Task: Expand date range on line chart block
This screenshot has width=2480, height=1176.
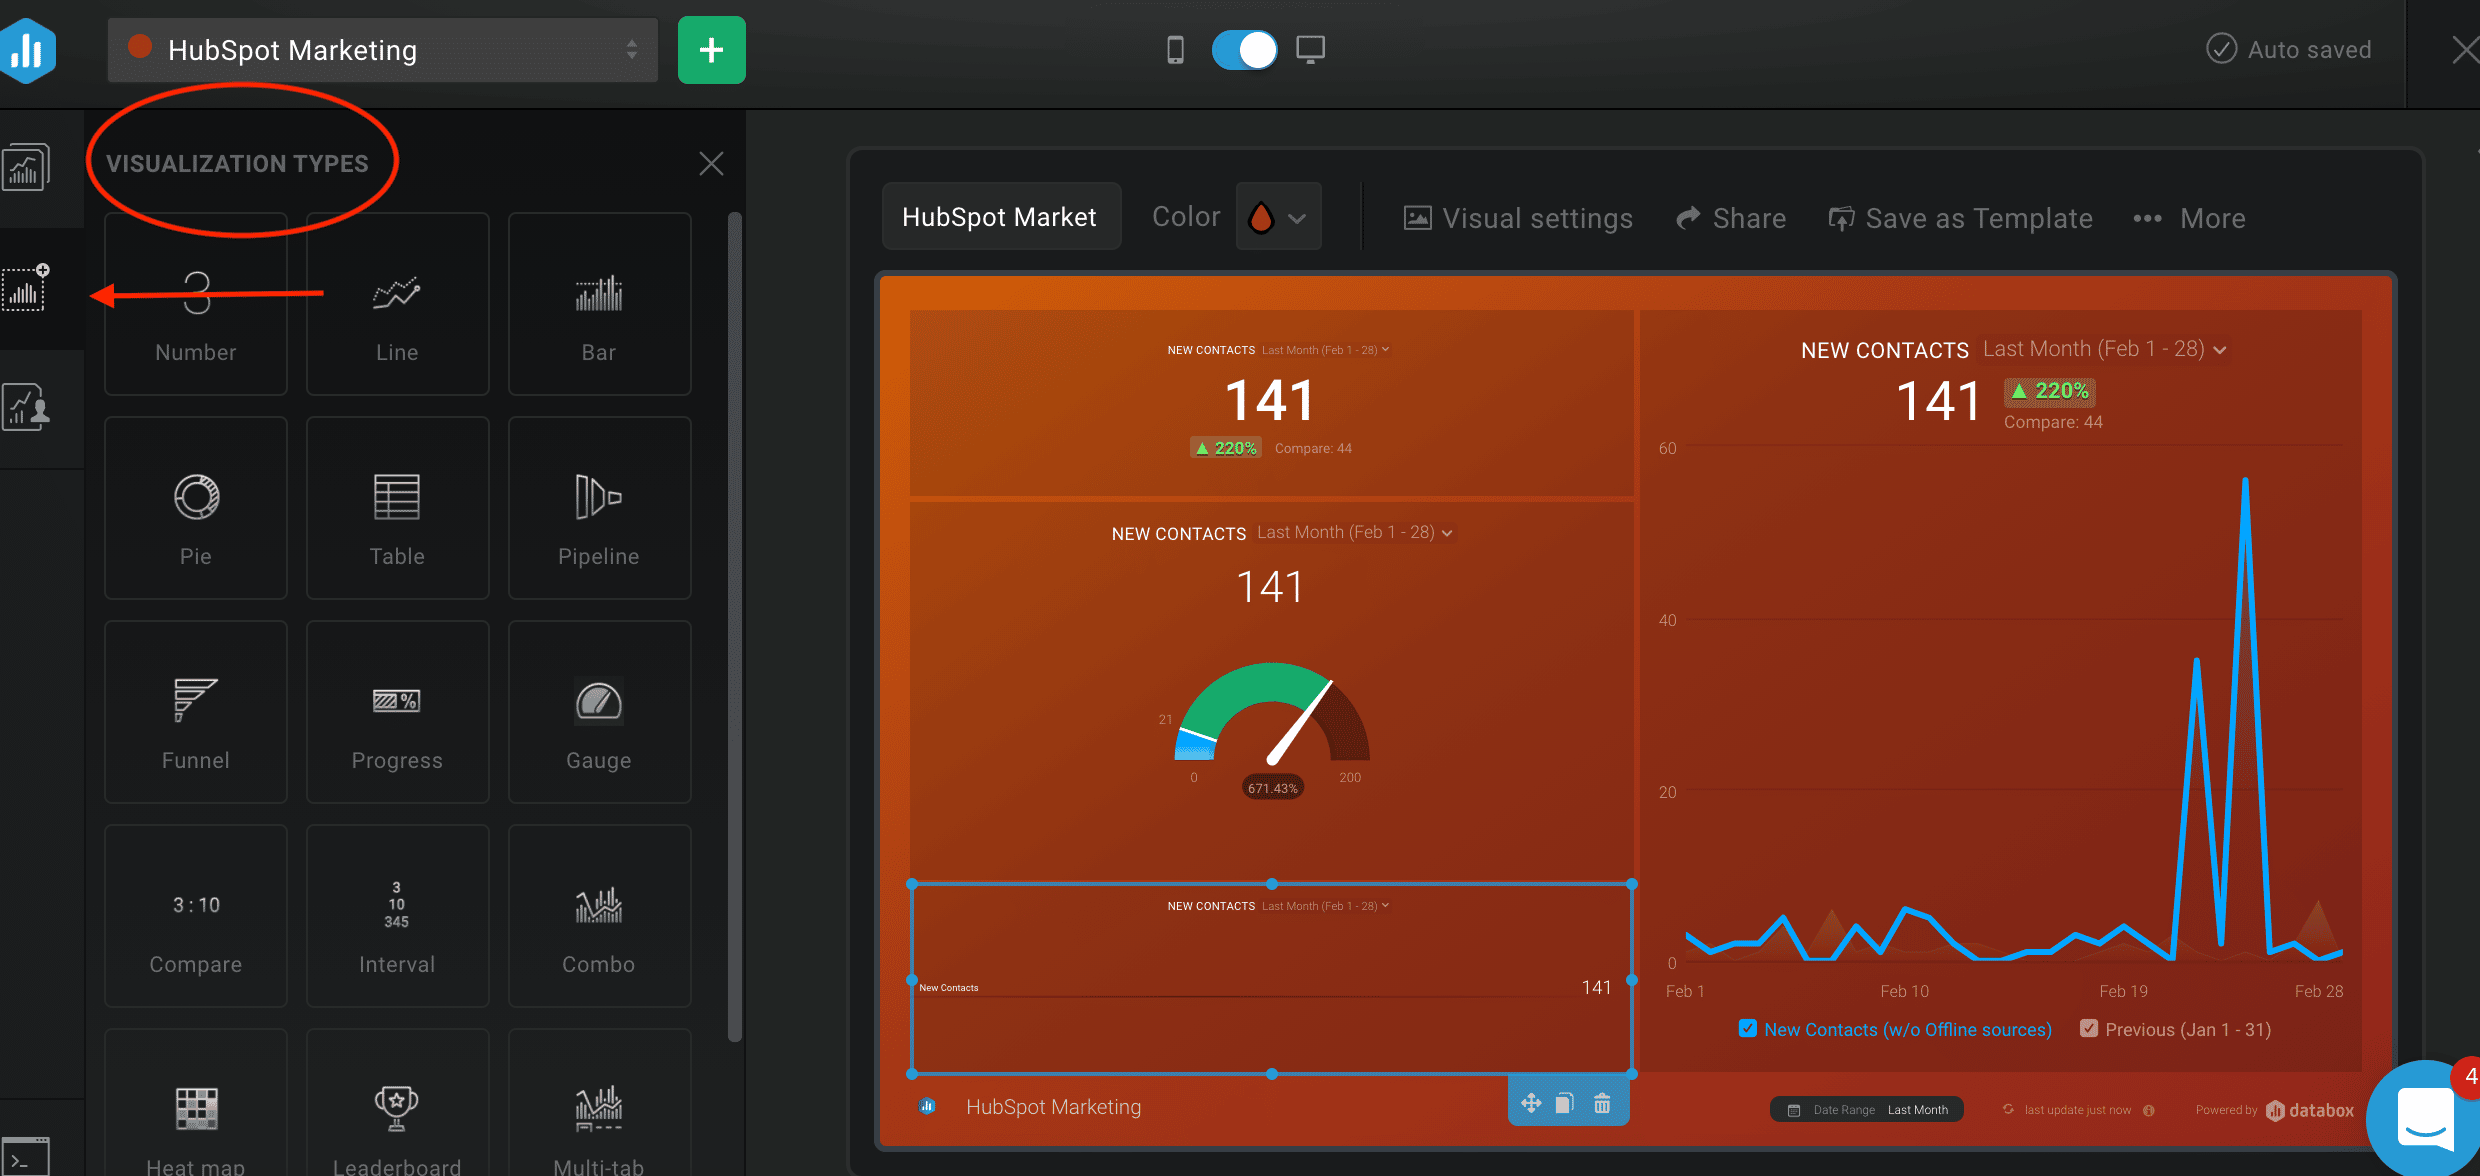Action: pyautogui.click(x=2105, y=349)
